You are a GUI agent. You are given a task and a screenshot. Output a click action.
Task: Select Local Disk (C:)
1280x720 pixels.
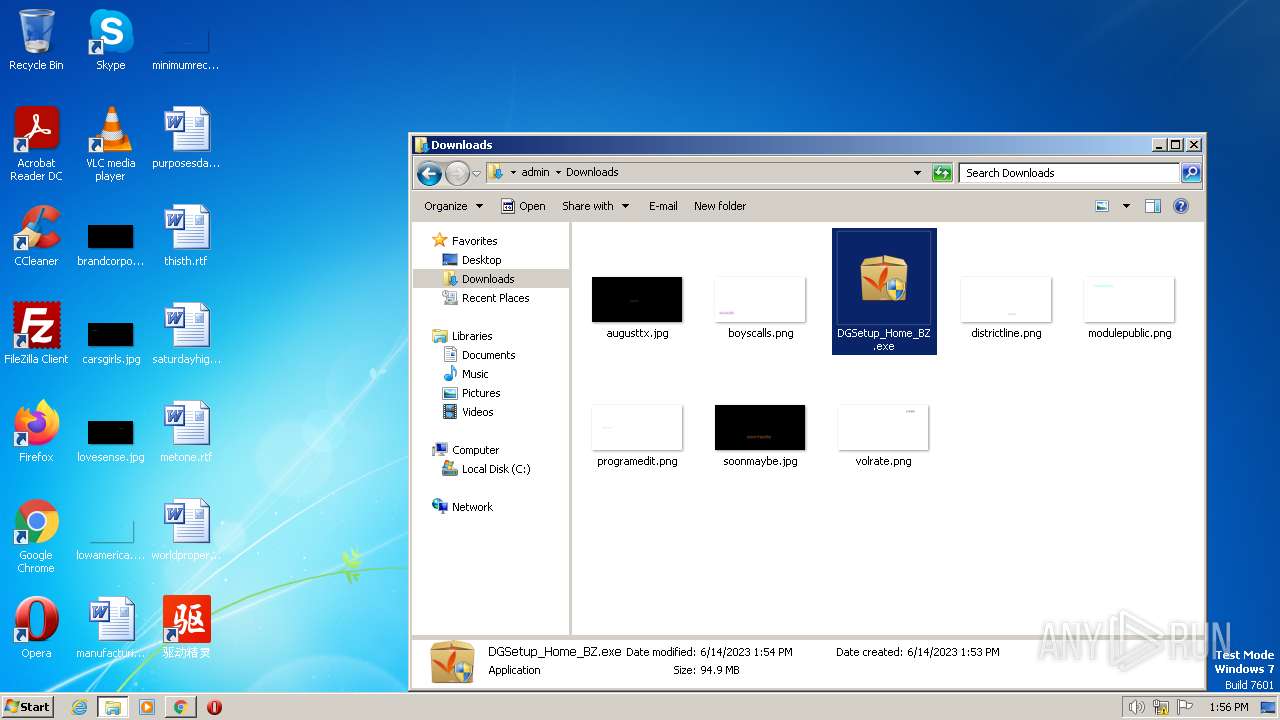[496, 469]
